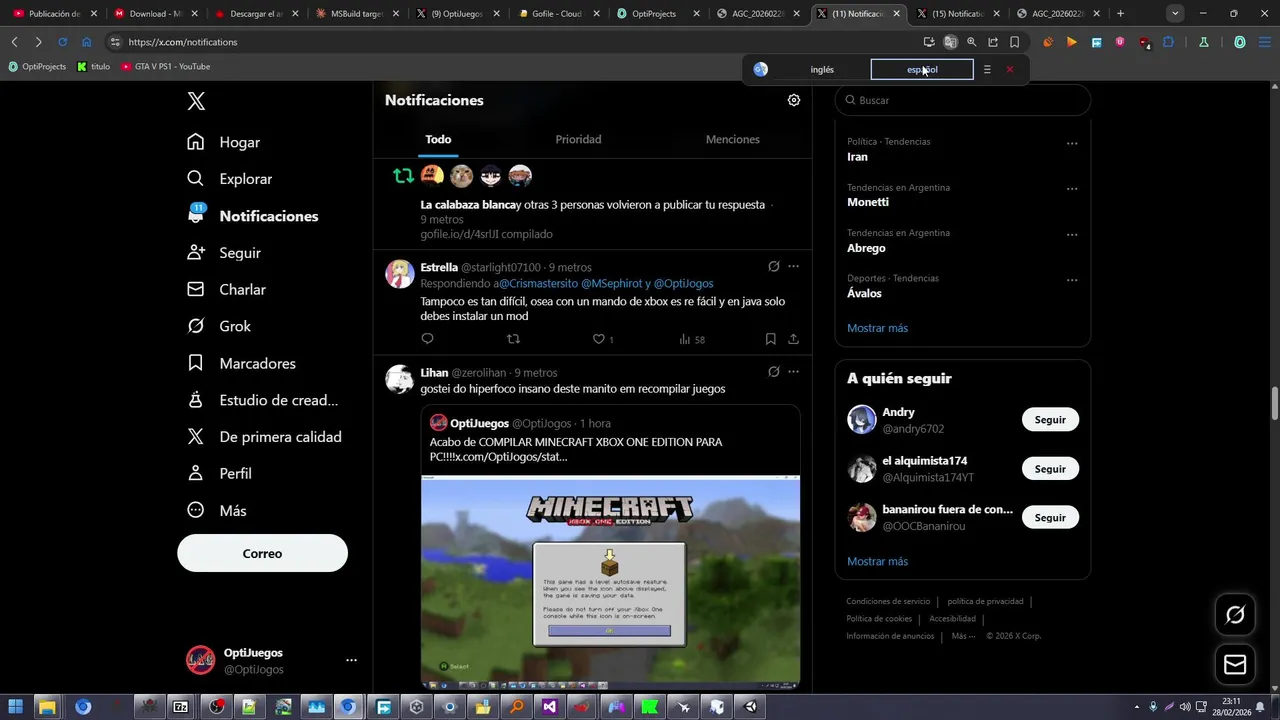Open more menu on Lihan's post
This screenshot has width=1280, height=720.
click(x=794, y=372)
